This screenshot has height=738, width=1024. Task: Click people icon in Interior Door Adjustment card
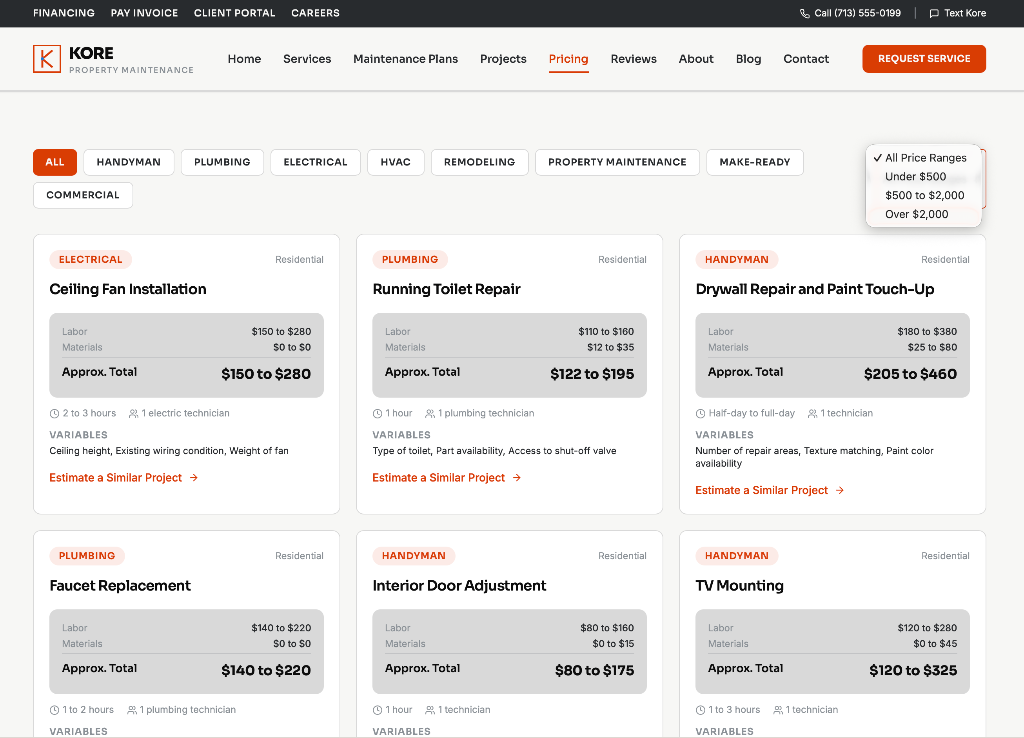coord(430,710)
